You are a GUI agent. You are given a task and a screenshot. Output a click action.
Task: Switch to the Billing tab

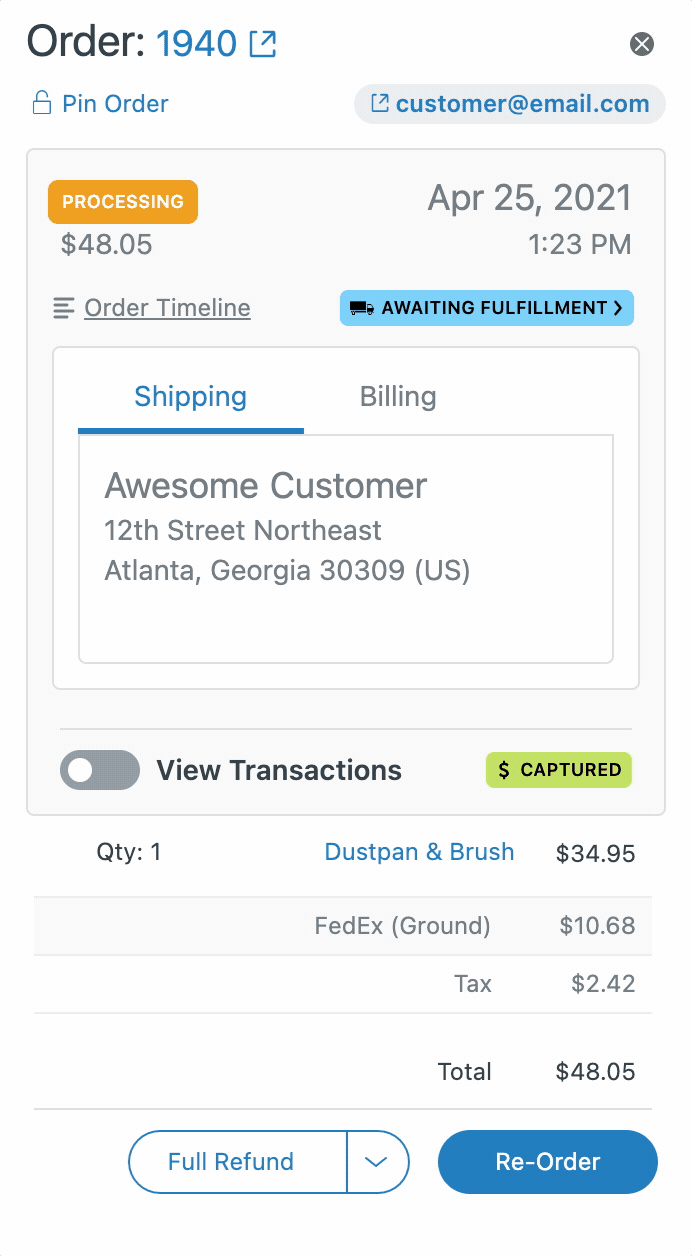(398, 396)
